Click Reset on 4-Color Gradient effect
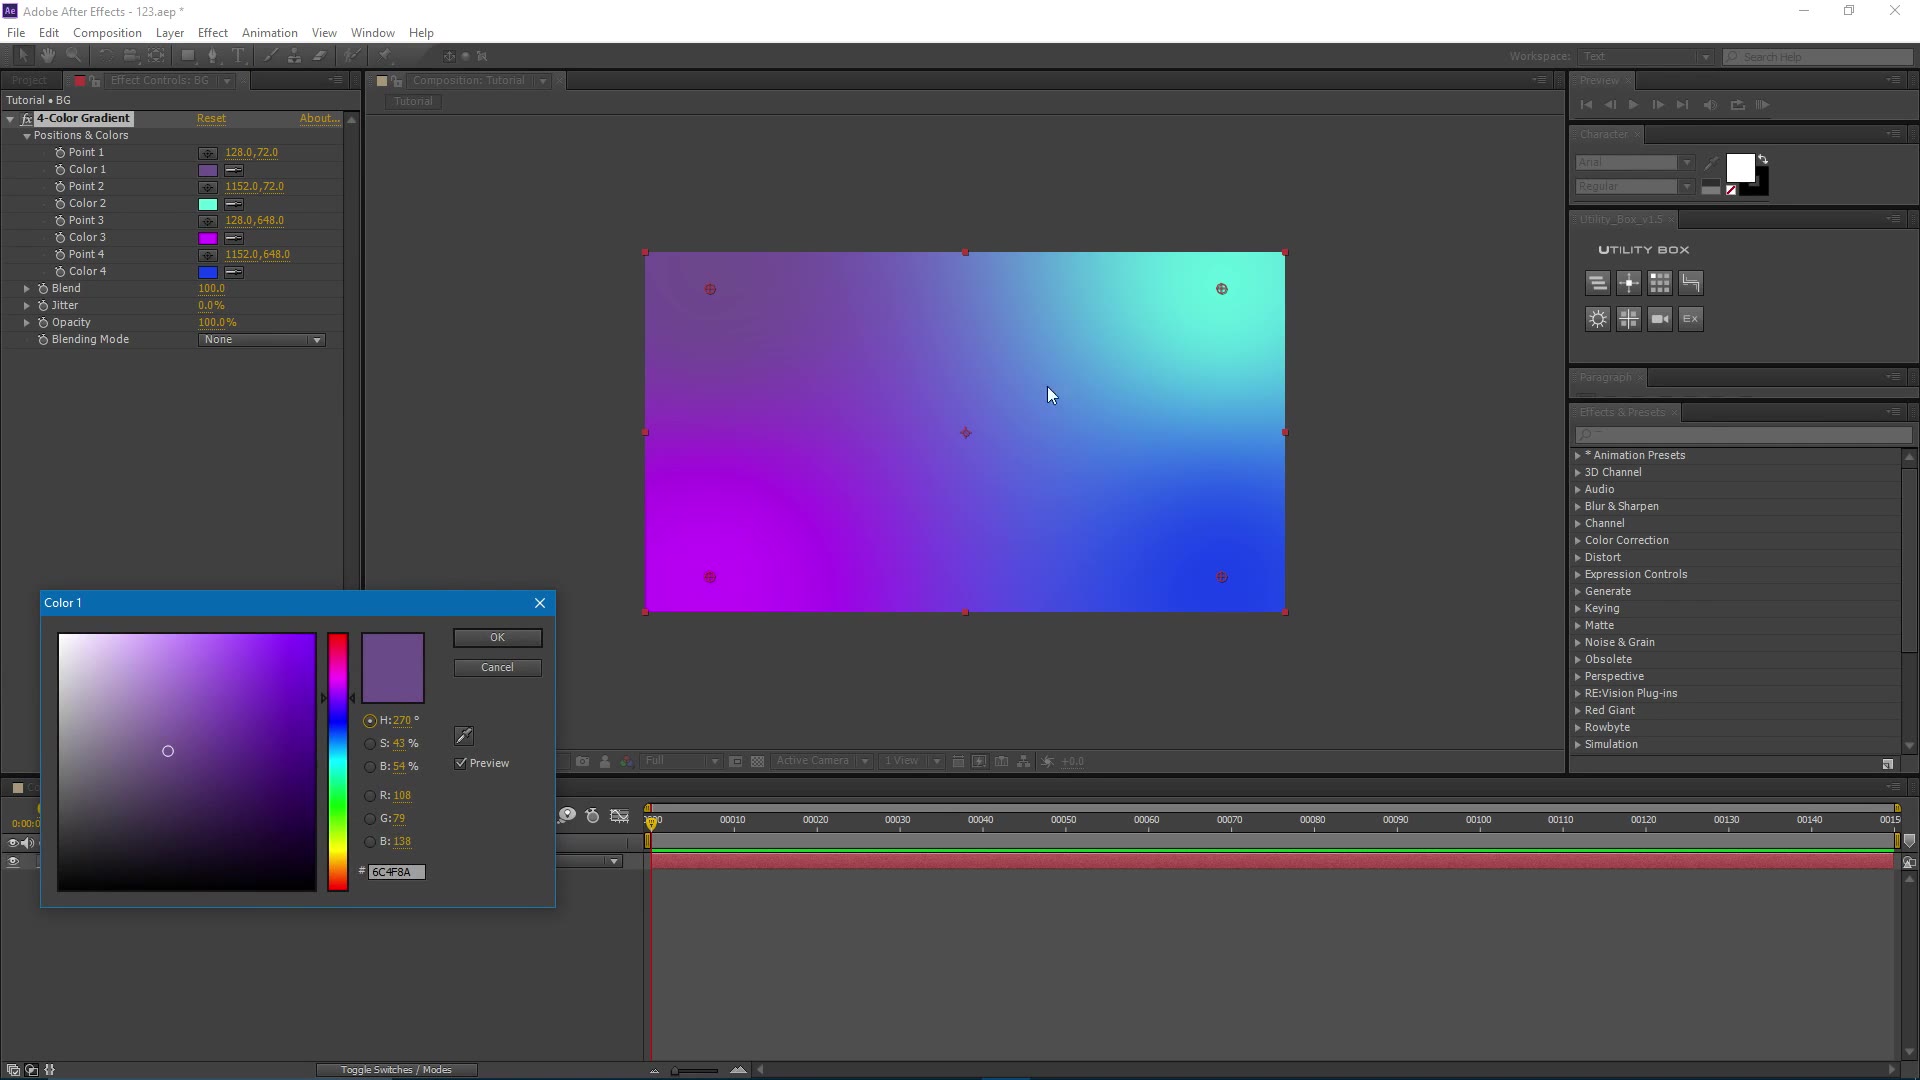 (x=211, y=118)
